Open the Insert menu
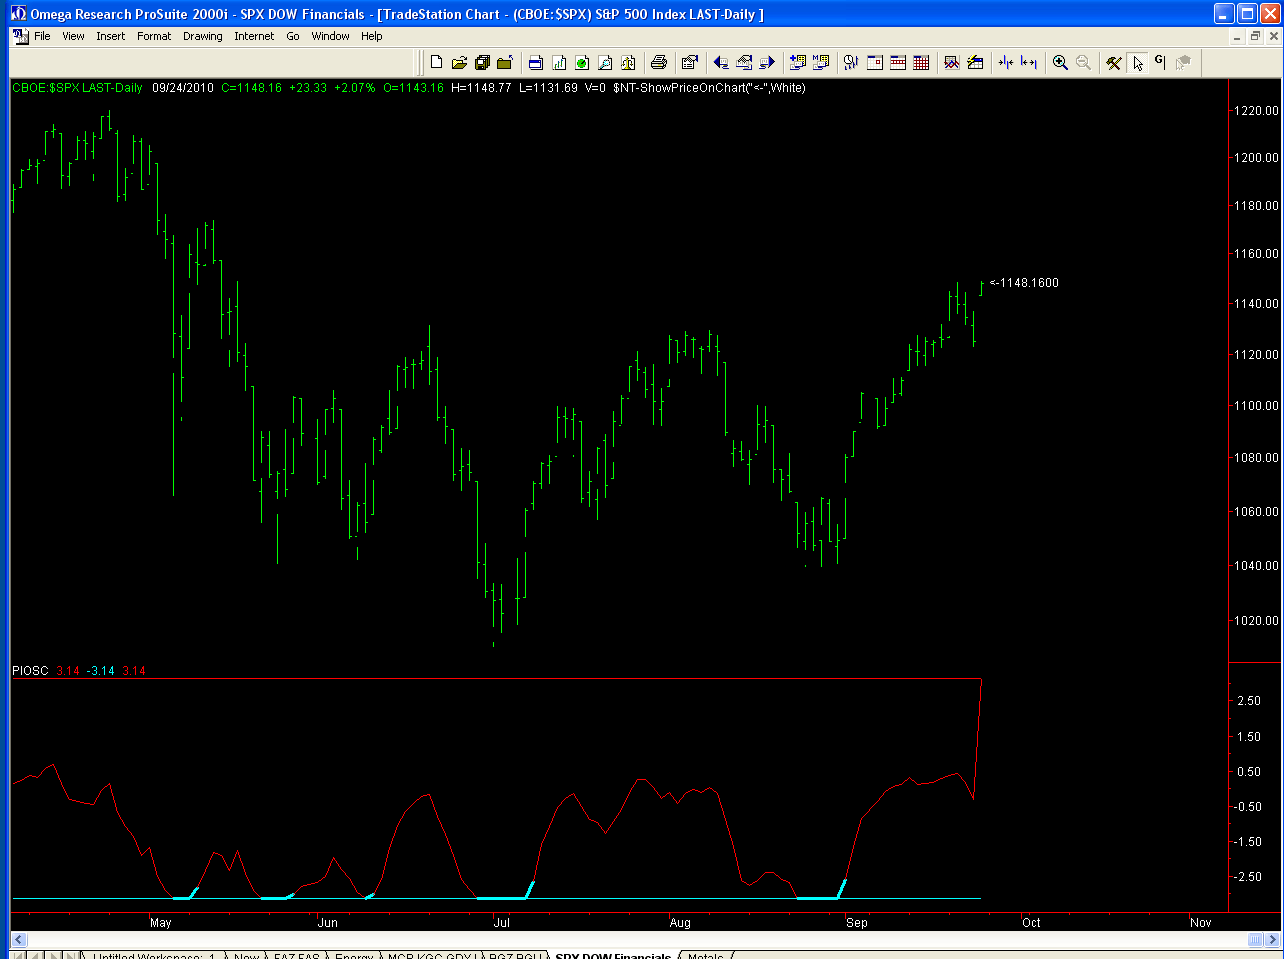 (x=111, y=36)
